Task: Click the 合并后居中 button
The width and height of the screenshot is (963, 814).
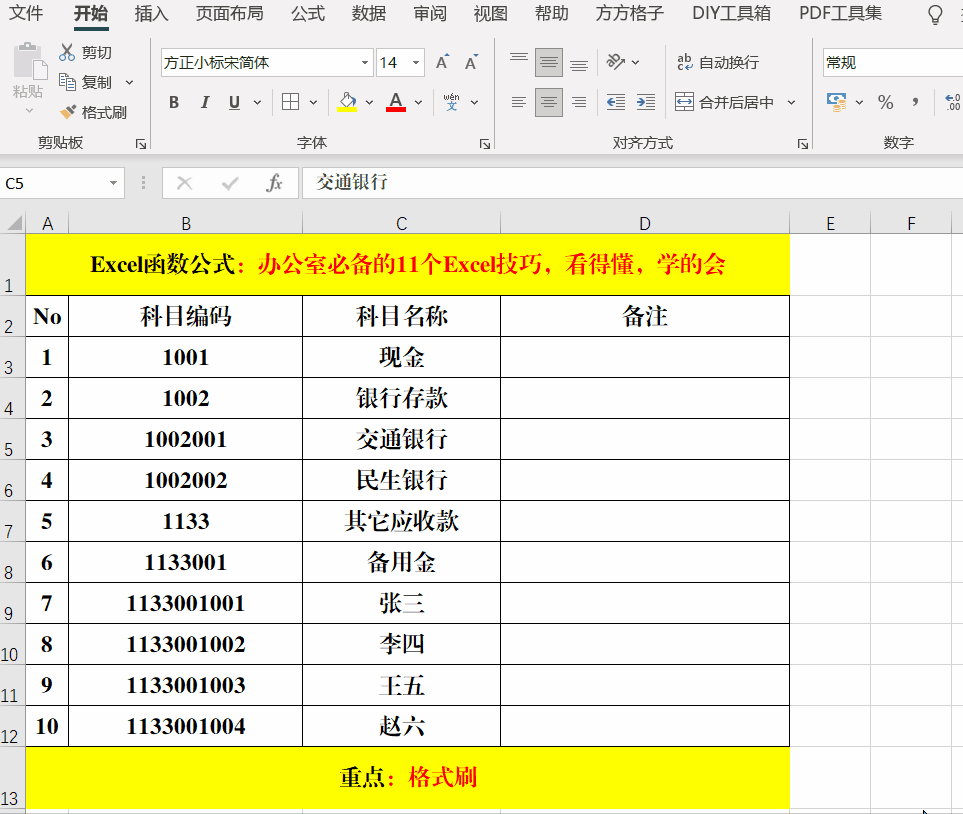Action: click(724, 103)
